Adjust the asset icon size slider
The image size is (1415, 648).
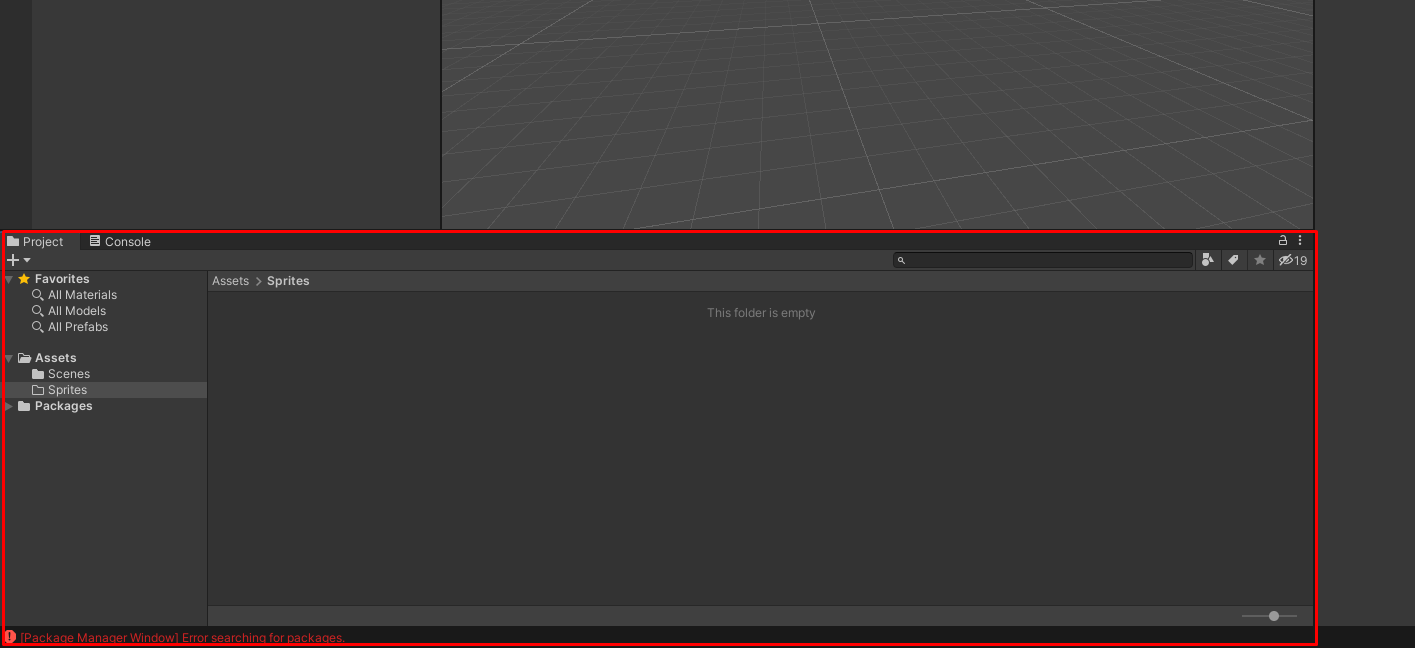coord(1273,616)
